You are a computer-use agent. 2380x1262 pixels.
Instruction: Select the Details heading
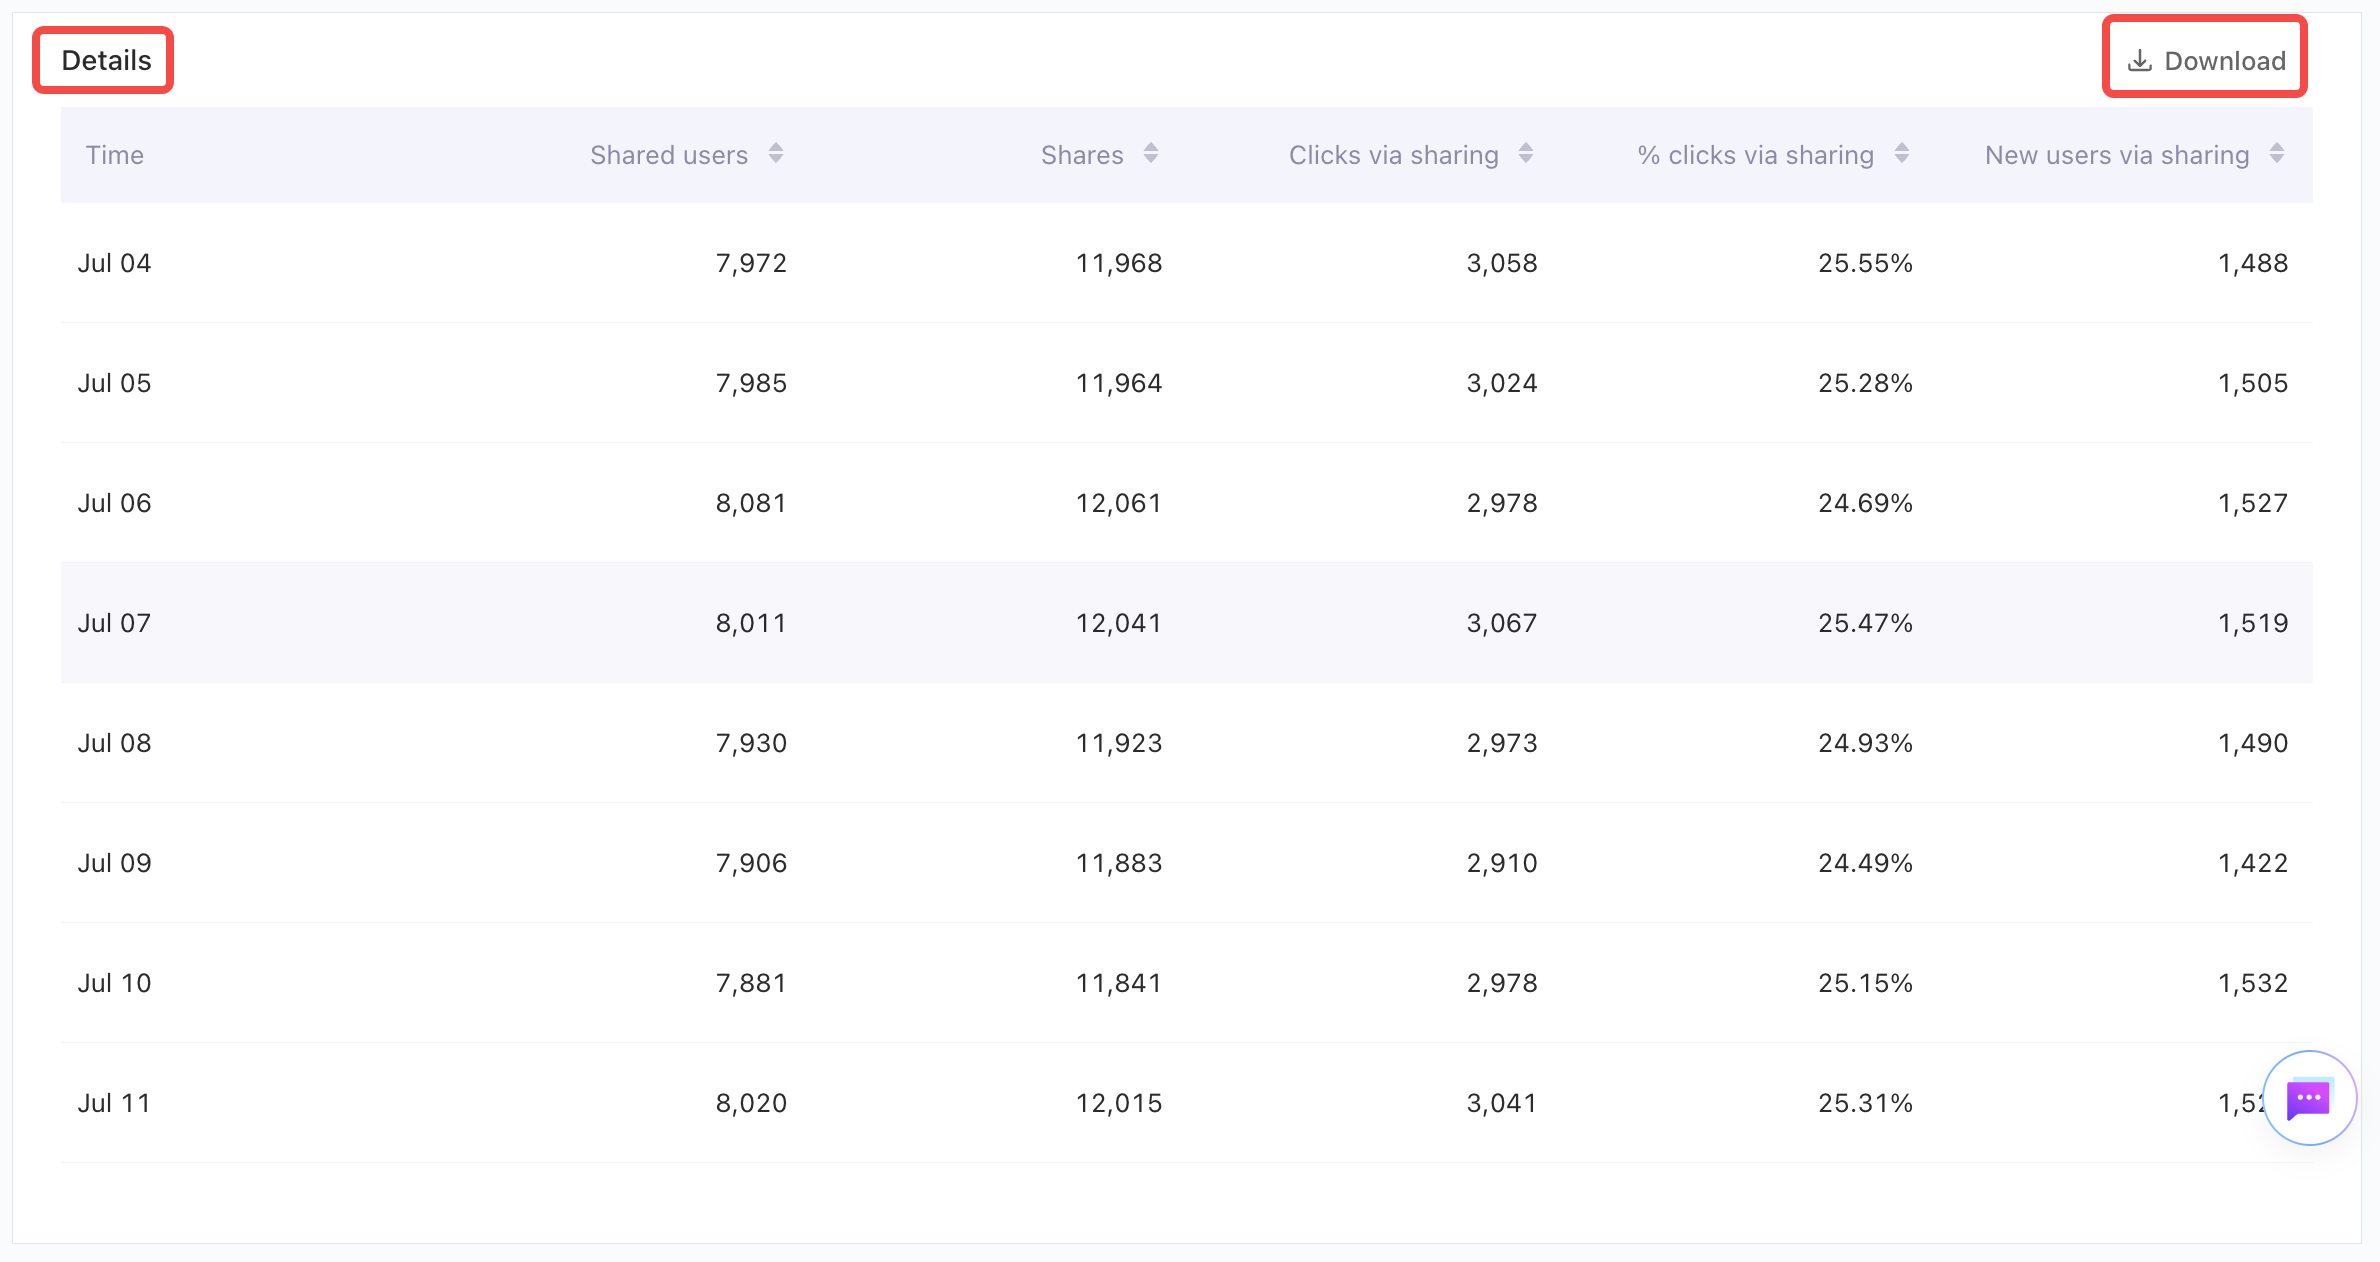tap(106, 60)
